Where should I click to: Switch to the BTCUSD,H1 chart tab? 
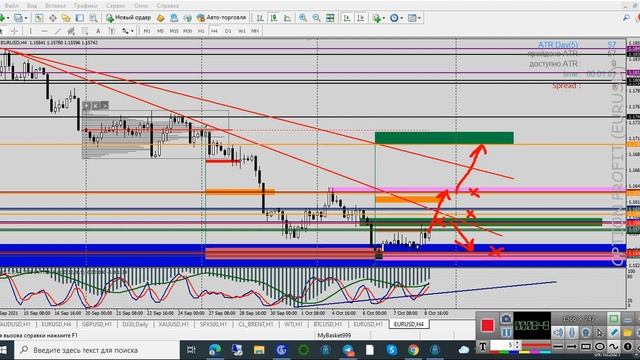[328, 324]
